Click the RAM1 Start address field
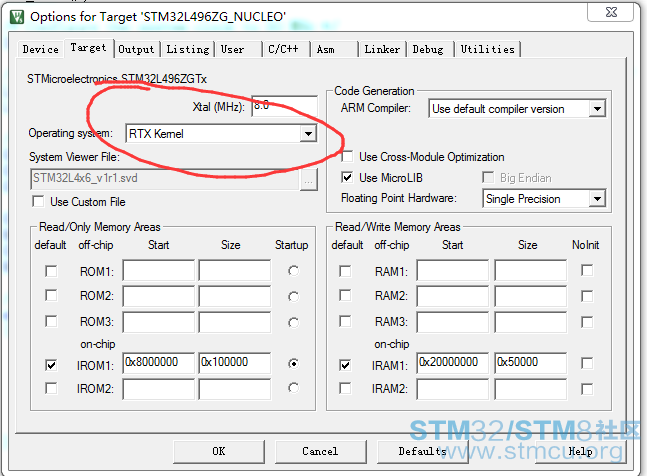647x476 pixels. [453, 270]
